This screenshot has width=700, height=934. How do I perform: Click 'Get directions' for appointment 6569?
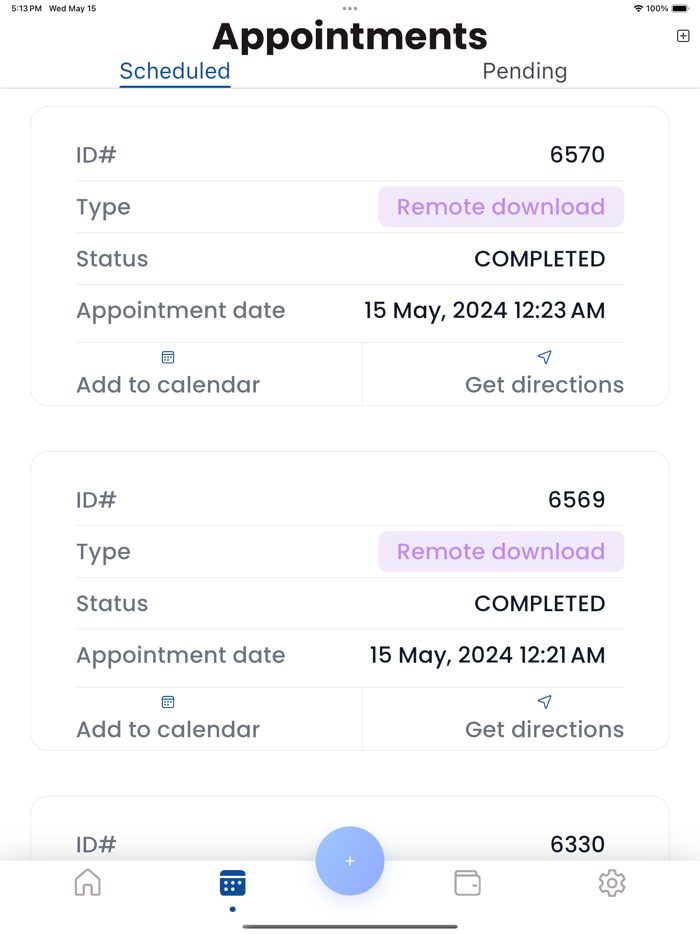[x=544, y=730]
